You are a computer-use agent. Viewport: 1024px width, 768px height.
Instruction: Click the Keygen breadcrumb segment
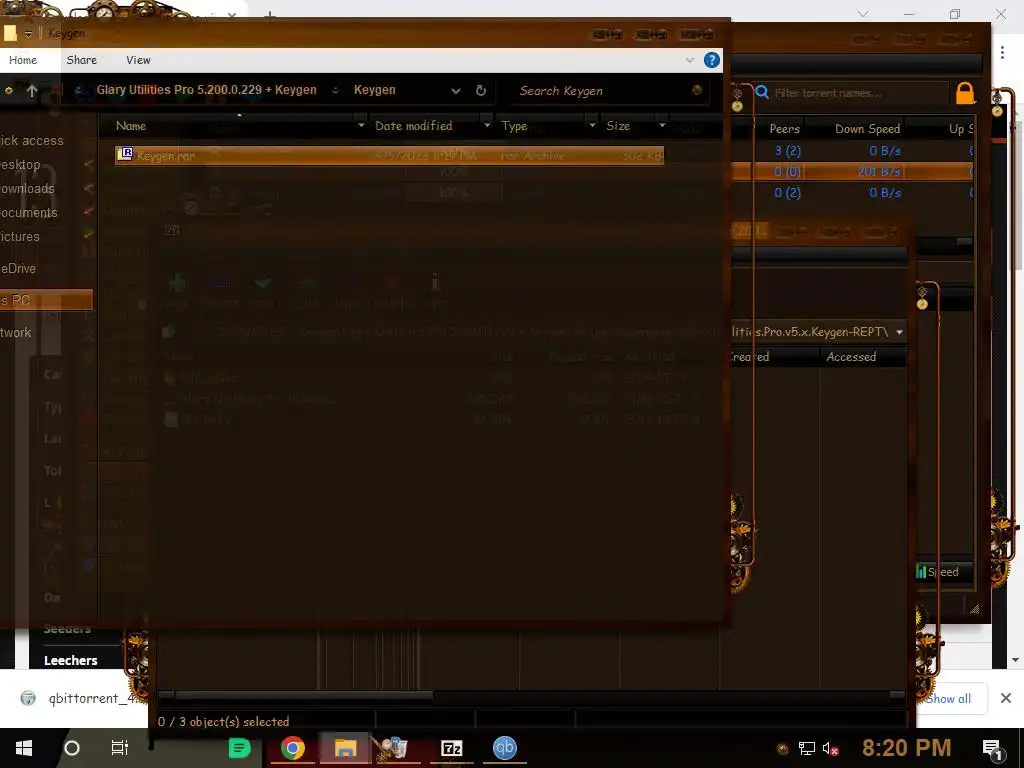pos(374,90)
